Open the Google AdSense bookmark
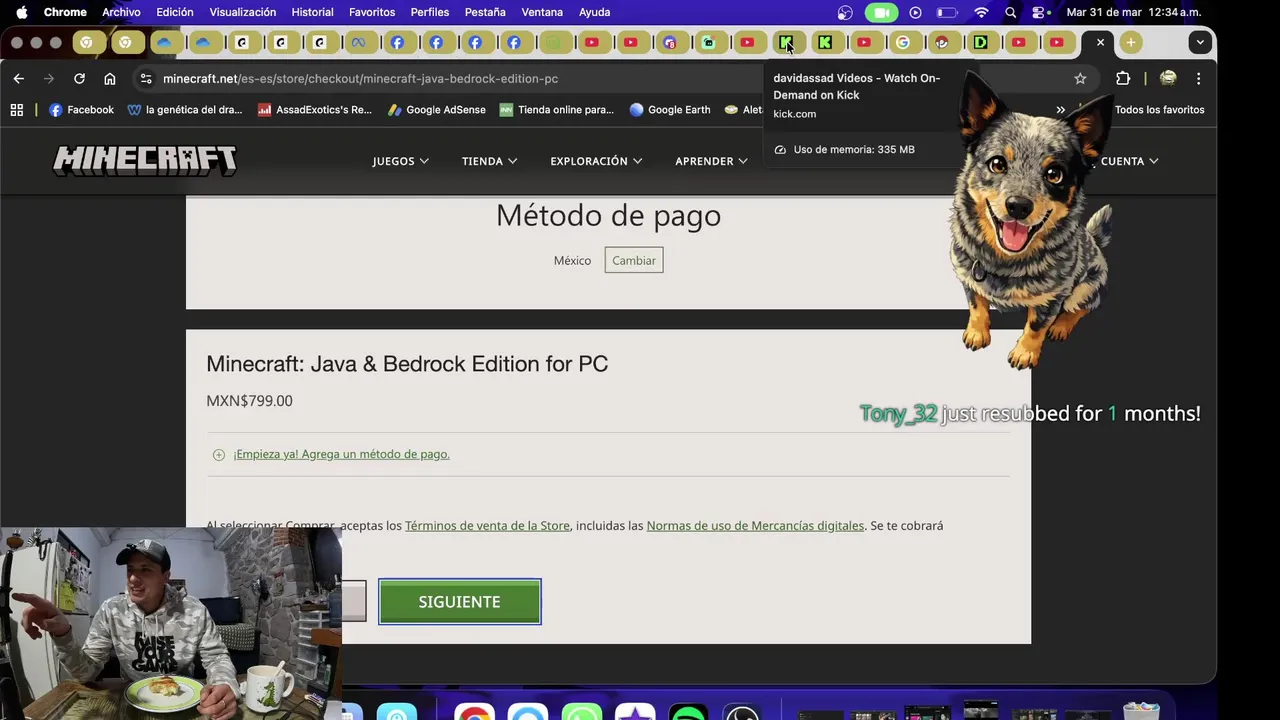This screenshot has width=1280, height=720. (x=436, y=110)
